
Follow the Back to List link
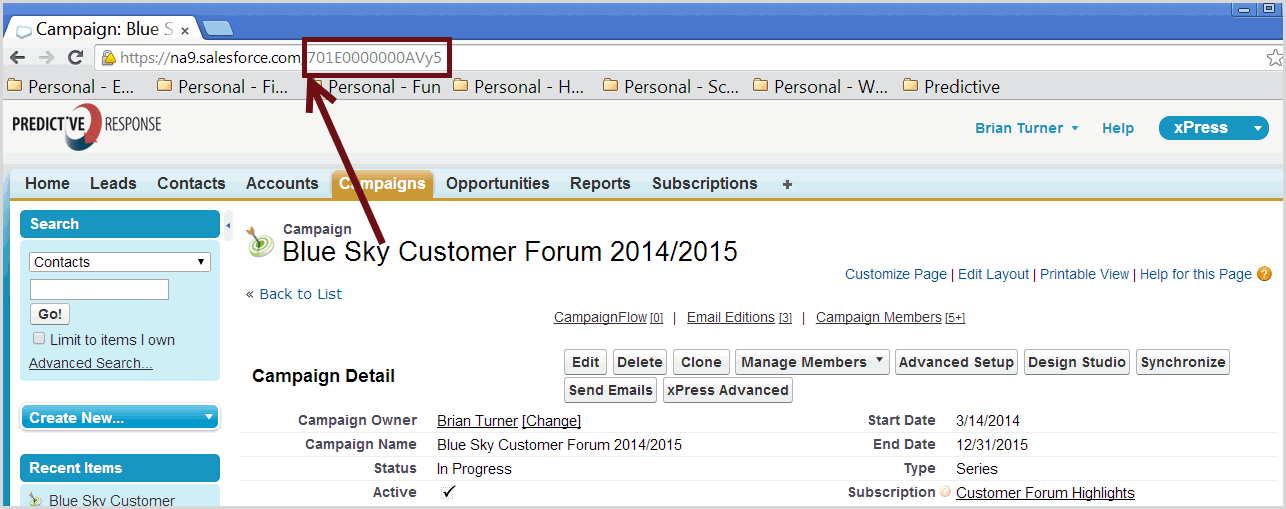click(294, 294)
